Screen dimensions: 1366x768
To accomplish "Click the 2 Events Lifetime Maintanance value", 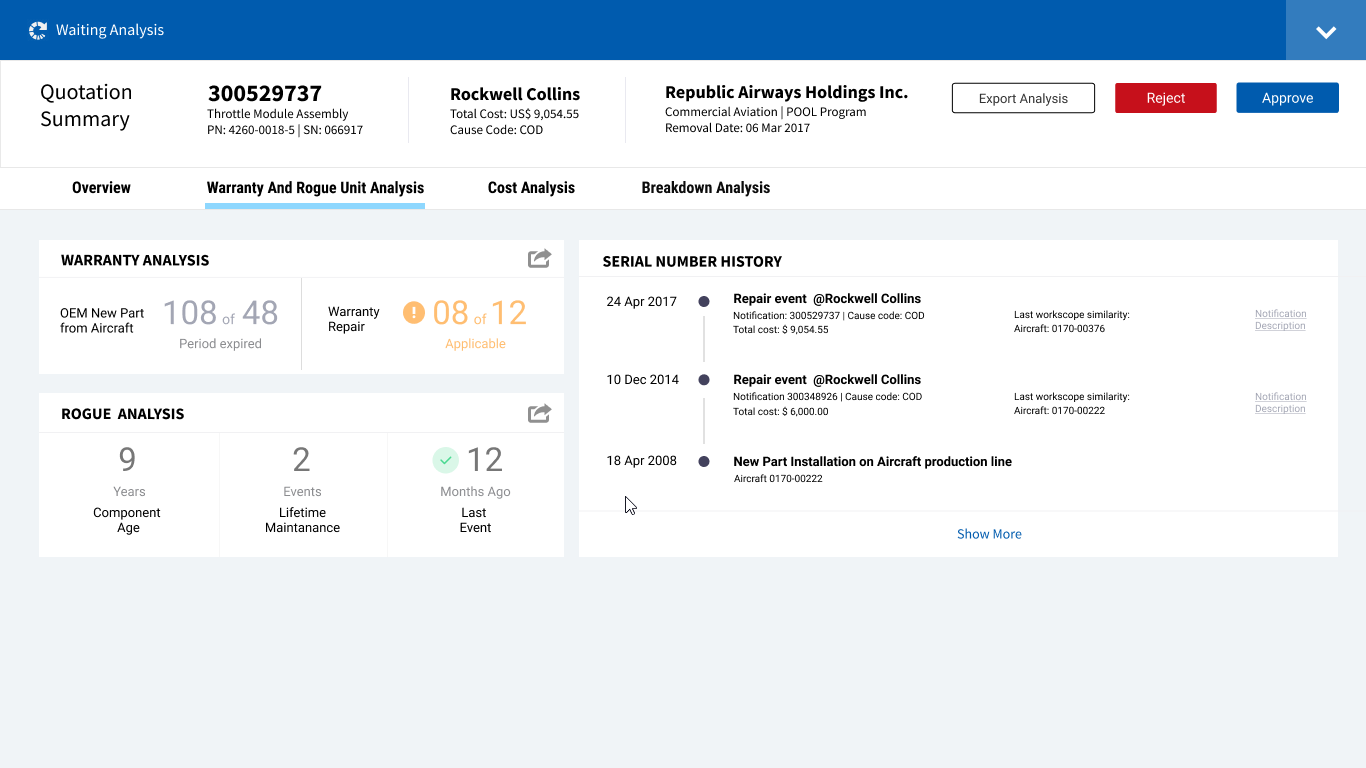I will coord(301,460).
